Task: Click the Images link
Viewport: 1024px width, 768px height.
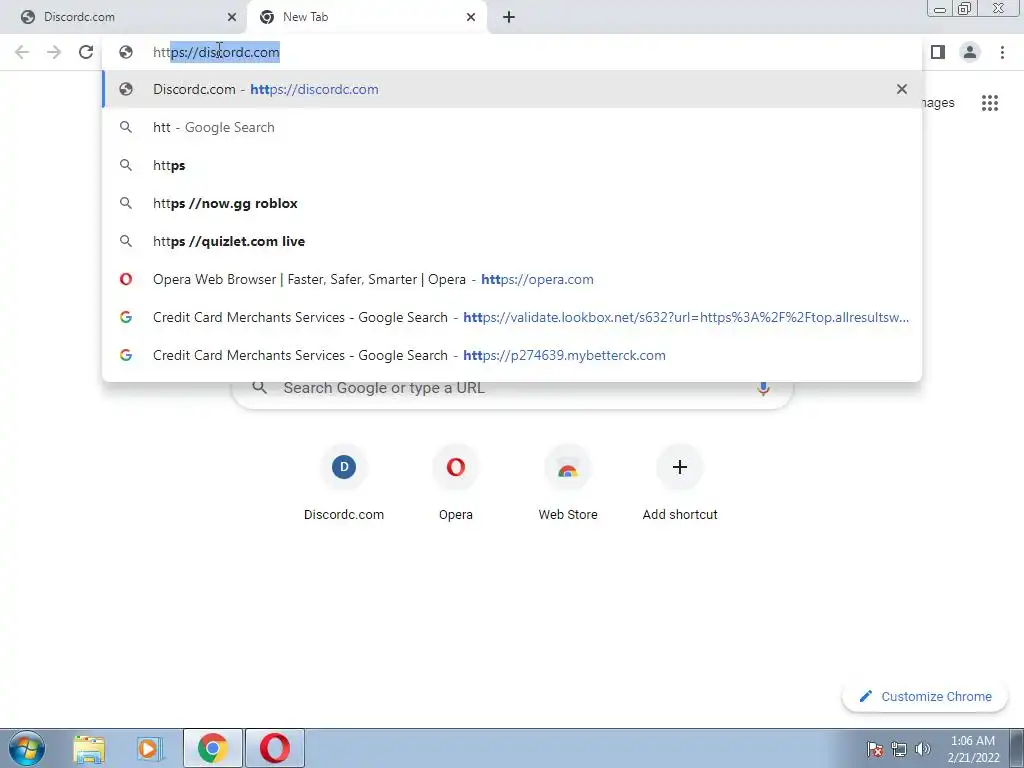Action: pos(938,103)
